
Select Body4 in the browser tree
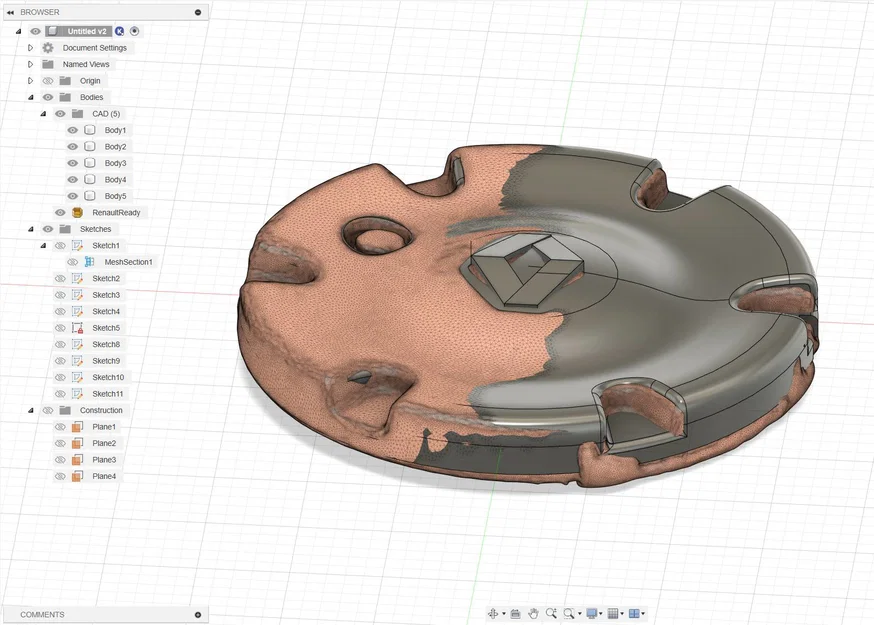click(x=115, y=180)
